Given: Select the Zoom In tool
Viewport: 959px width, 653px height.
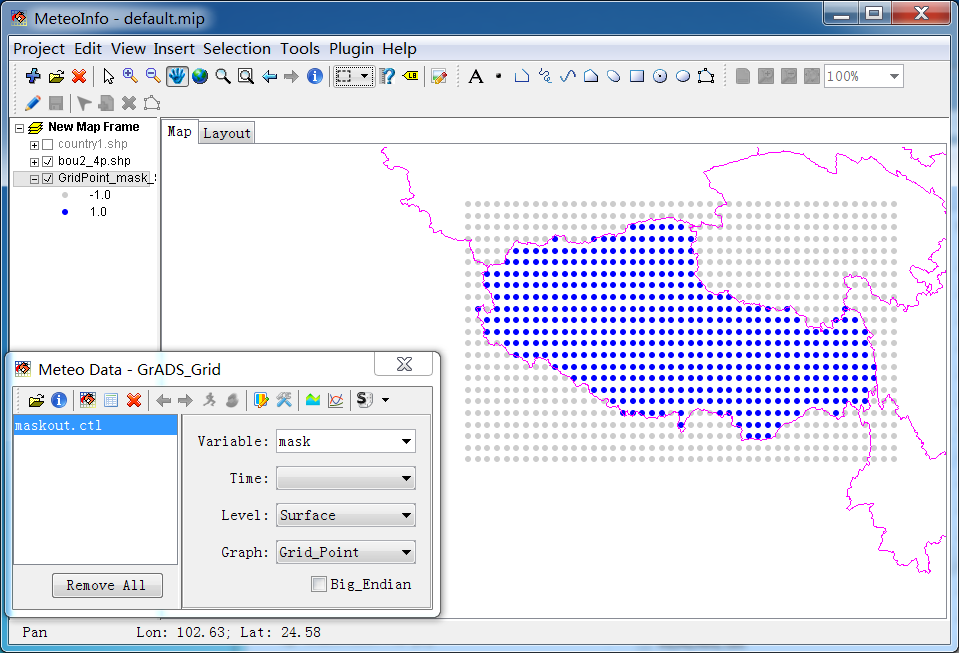Looking at the screenshot, I should click(x=130, y=75).
